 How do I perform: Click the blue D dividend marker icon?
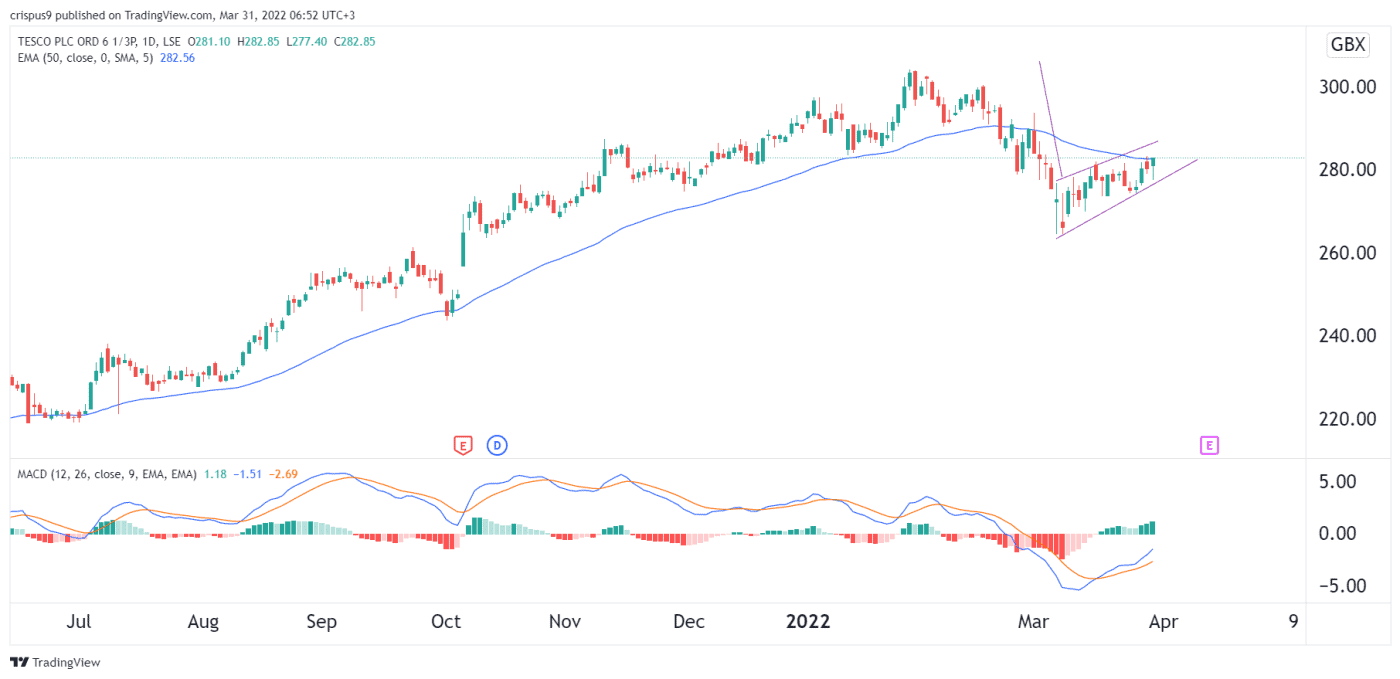(497, 444)
